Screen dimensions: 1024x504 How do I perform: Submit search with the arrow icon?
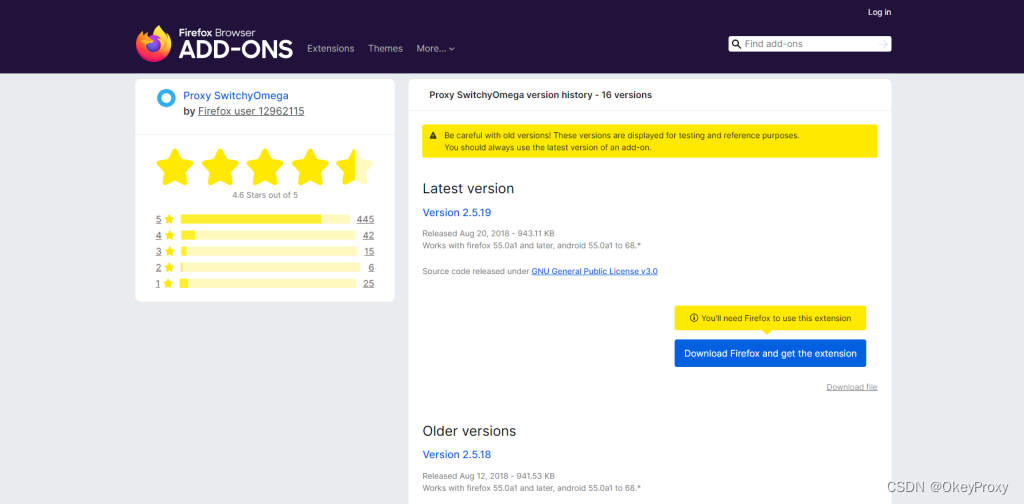pyautogui.click(x=883, y=44)
